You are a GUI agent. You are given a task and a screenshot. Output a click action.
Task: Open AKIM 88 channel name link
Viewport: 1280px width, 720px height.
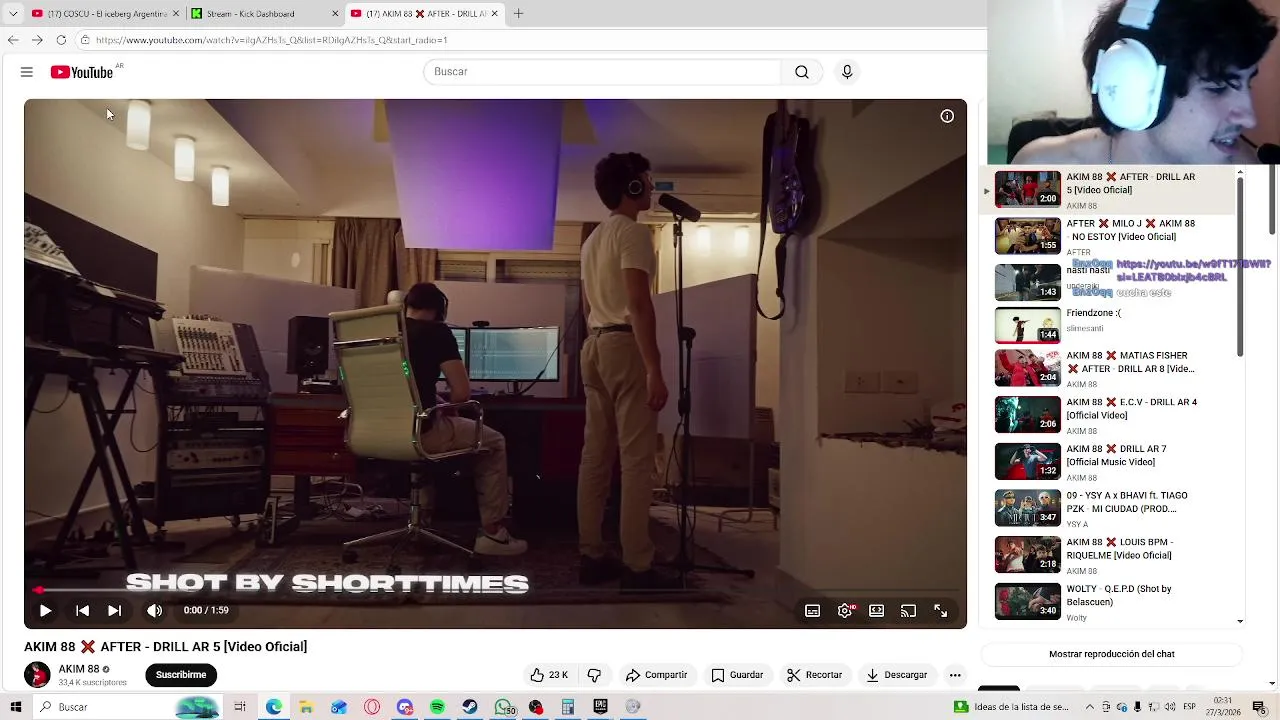click(x=79, y=669)
